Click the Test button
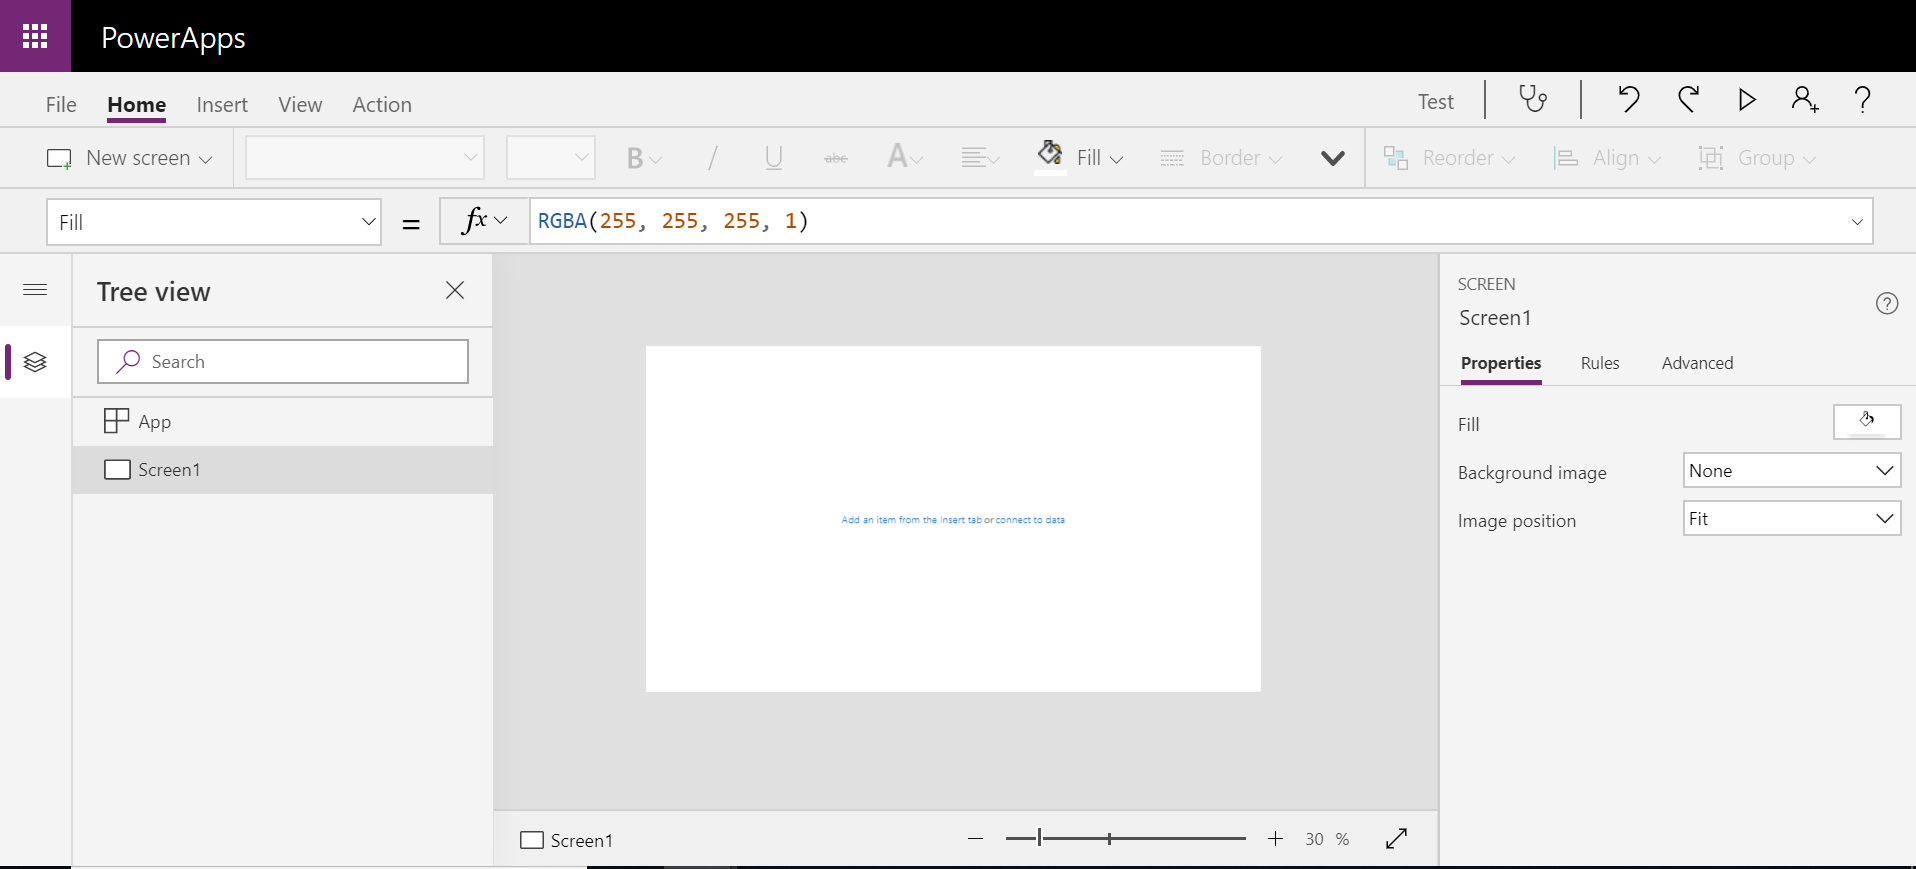This screenshot has width=1916, height=869. coord(1435,102)
